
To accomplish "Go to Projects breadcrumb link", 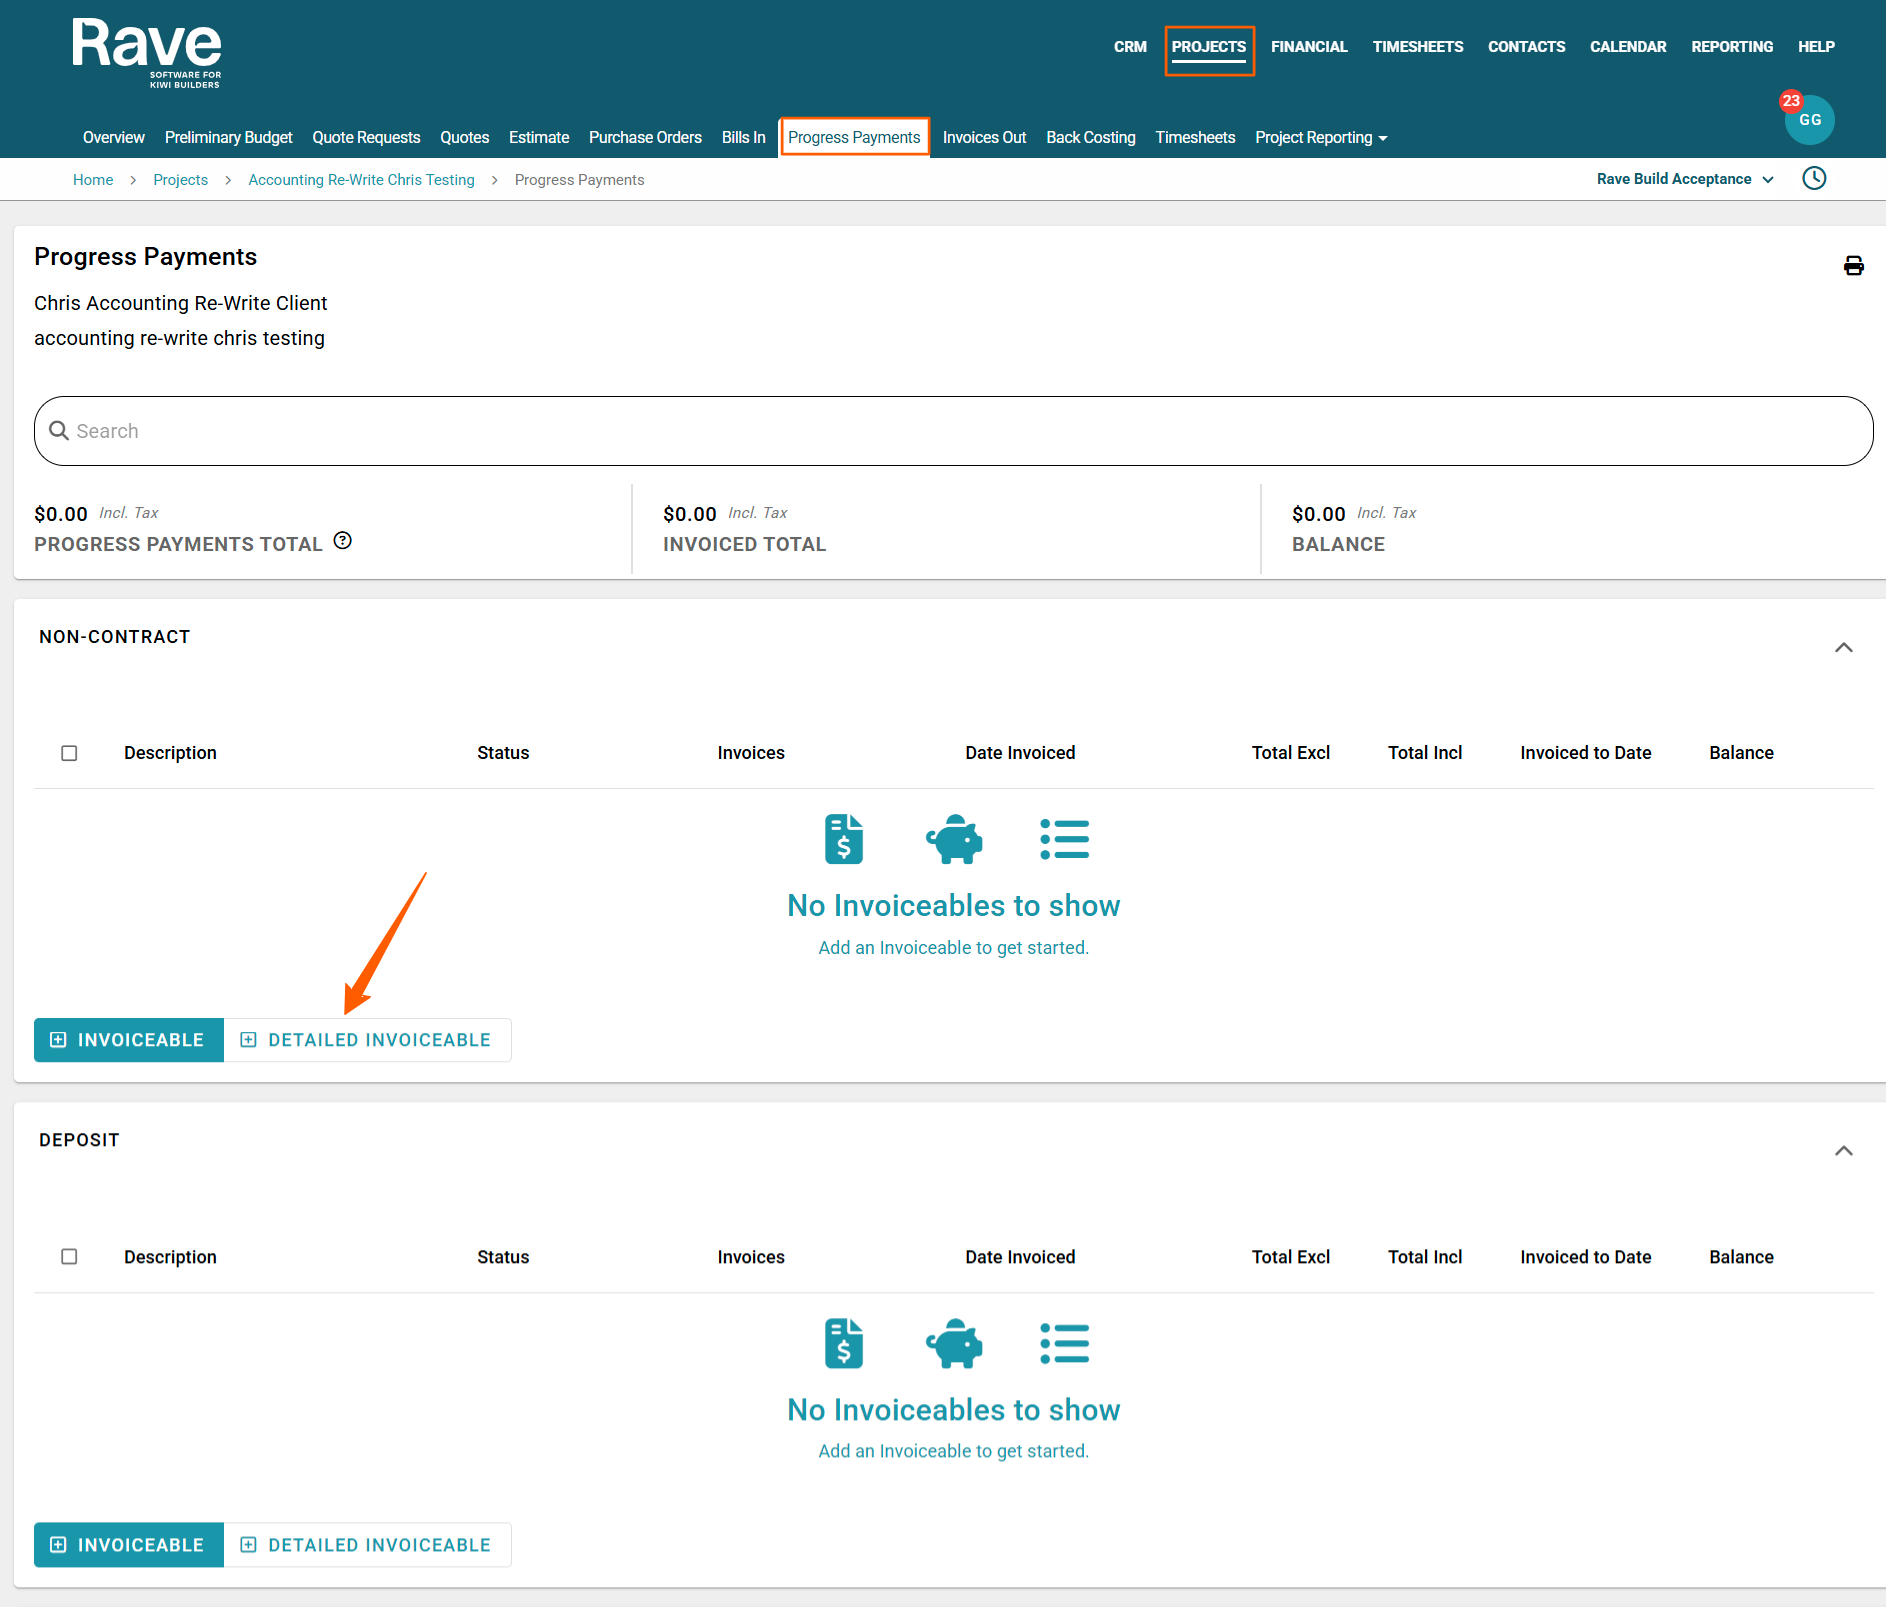I will [x=180, y=180].
